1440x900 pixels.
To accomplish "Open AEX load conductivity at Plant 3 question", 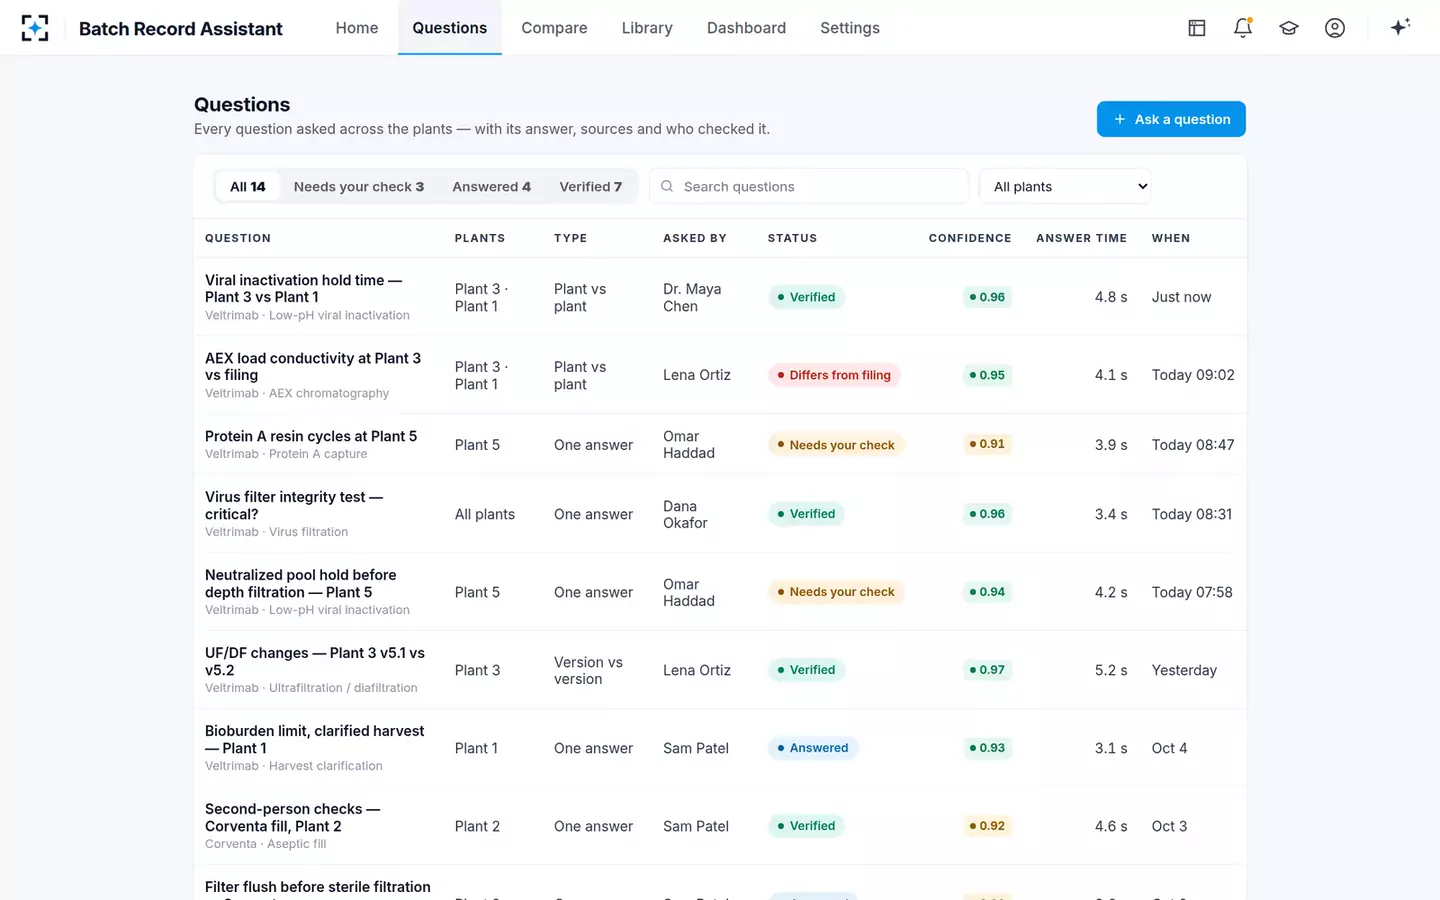I will click(x=313, y=366).
